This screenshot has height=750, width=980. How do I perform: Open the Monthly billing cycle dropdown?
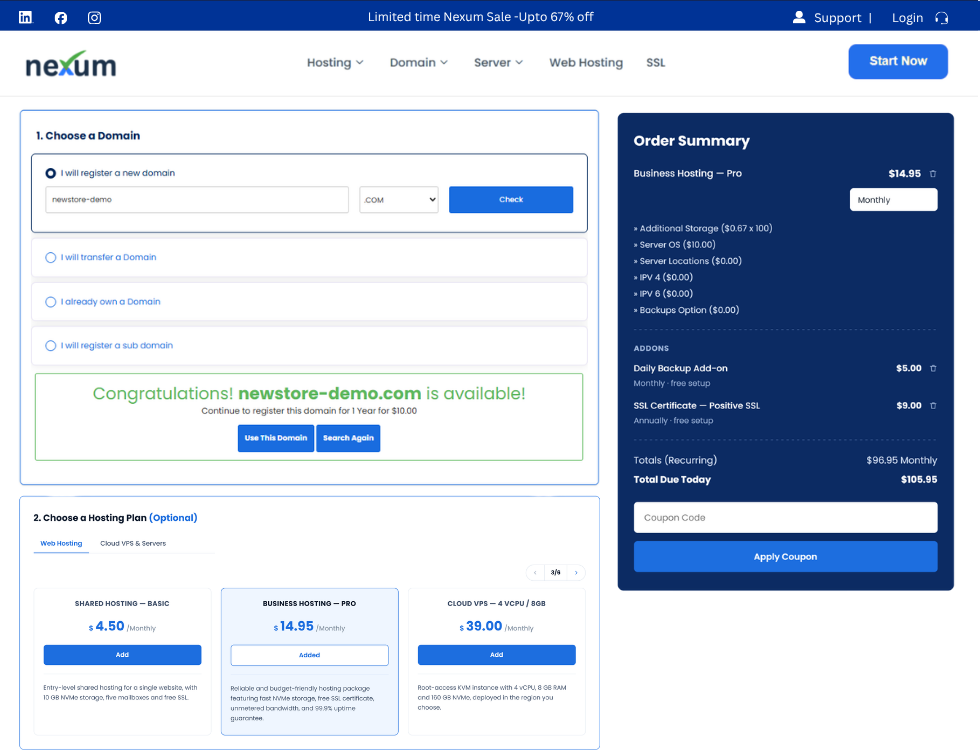[893, 200]
